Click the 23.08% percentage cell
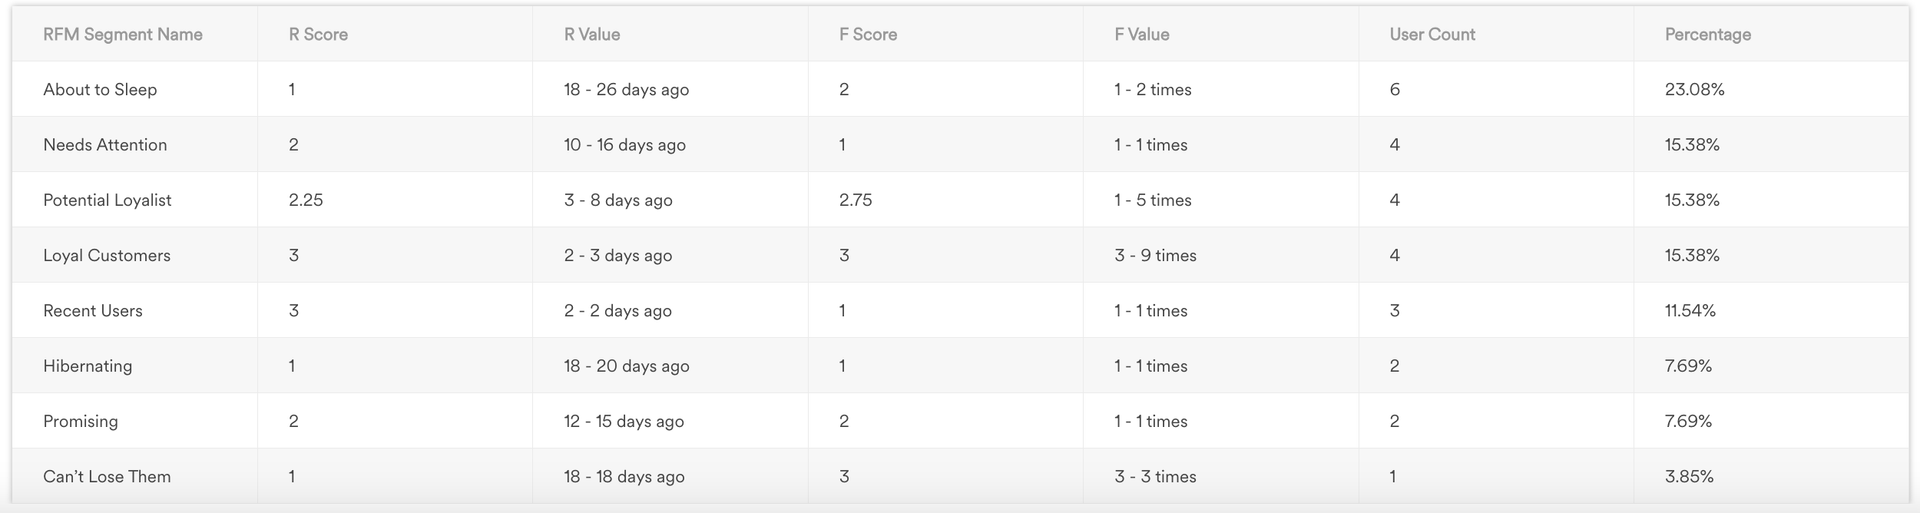1920x513 pixels. click(1695, 89)
